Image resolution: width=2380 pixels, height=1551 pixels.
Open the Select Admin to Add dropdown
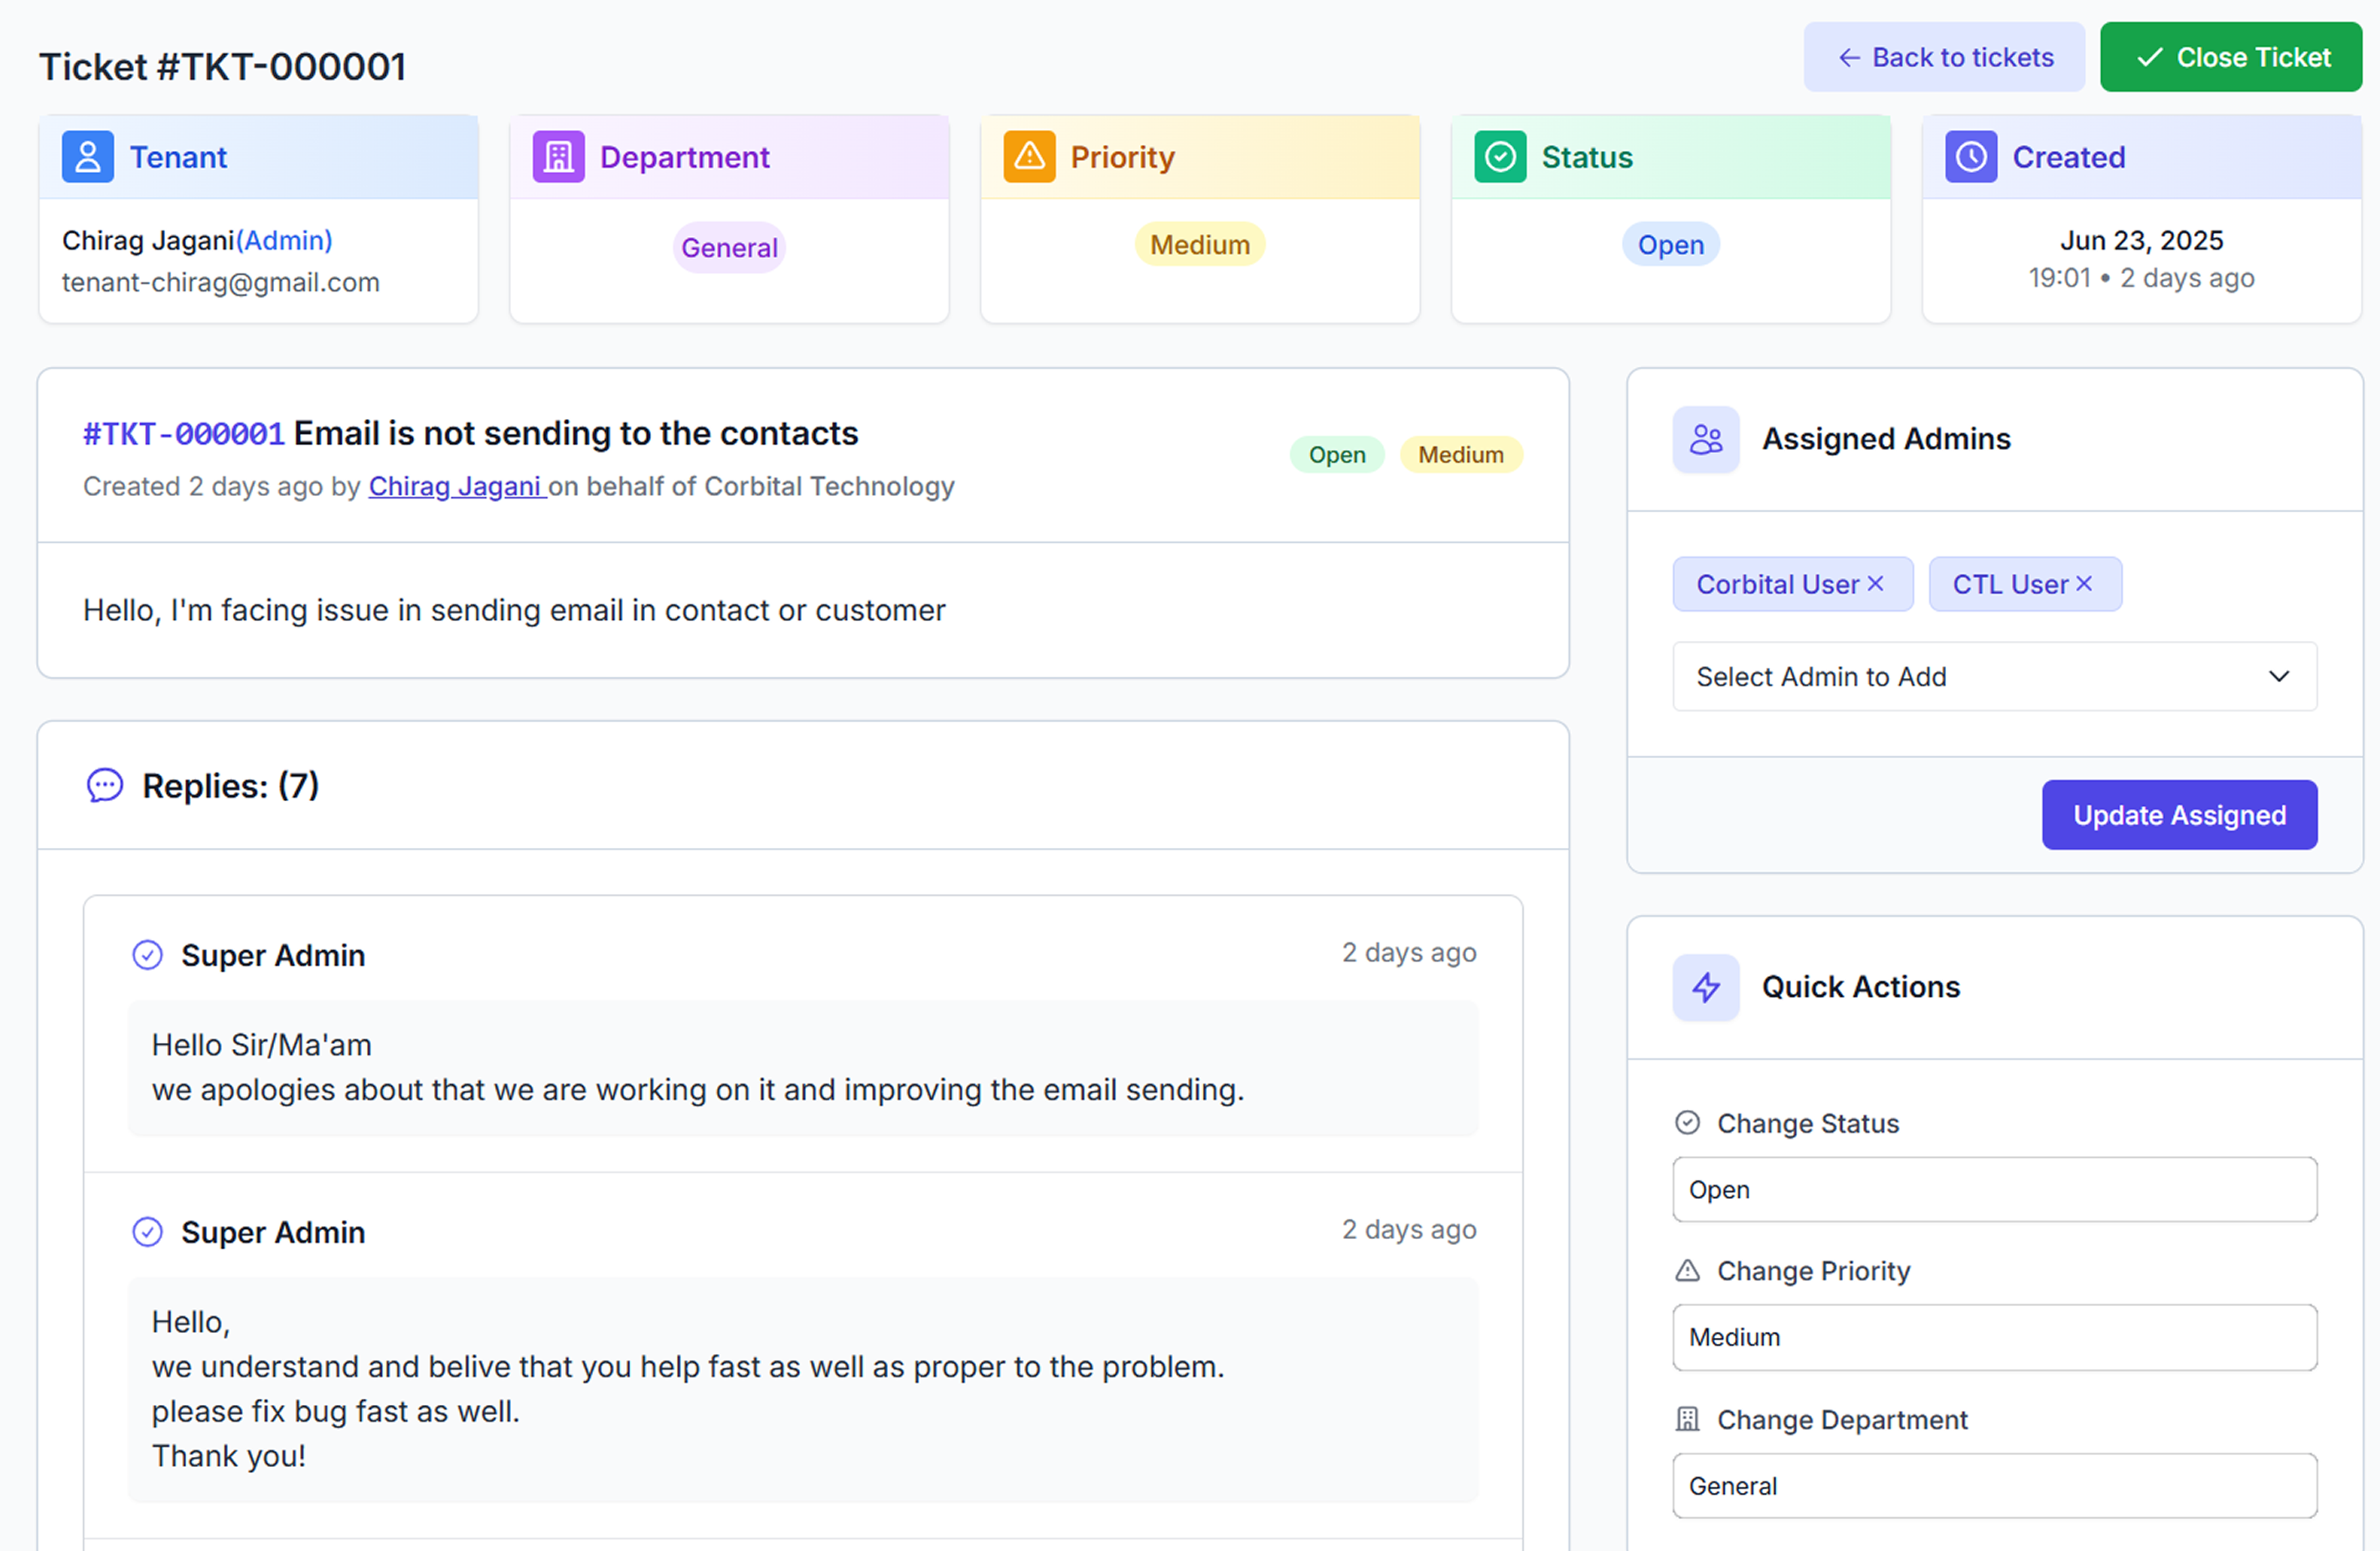[x=1994, y=677]
